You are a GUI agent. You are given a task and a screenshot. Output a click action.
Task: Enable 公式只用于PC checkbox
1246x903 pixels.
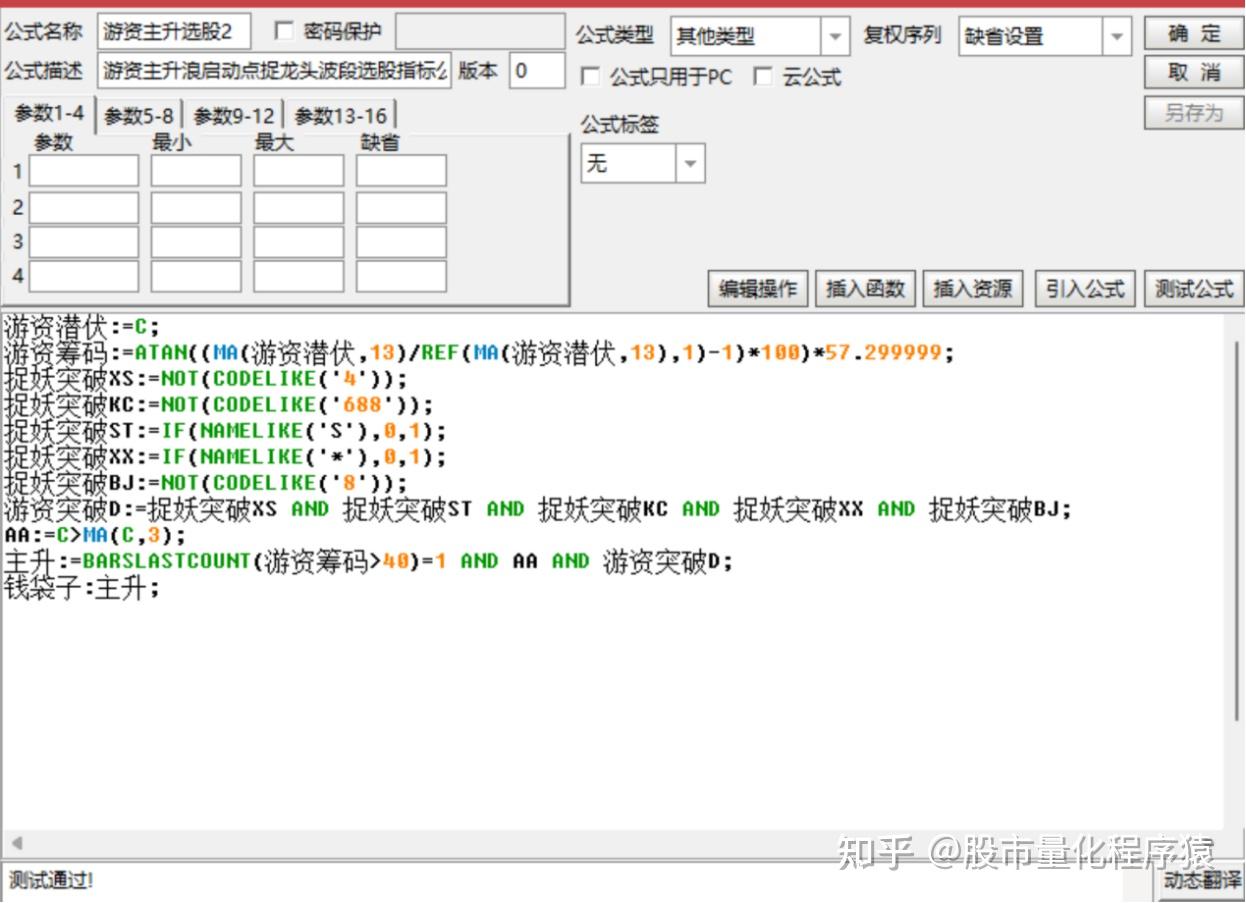[x=591, y=77]
